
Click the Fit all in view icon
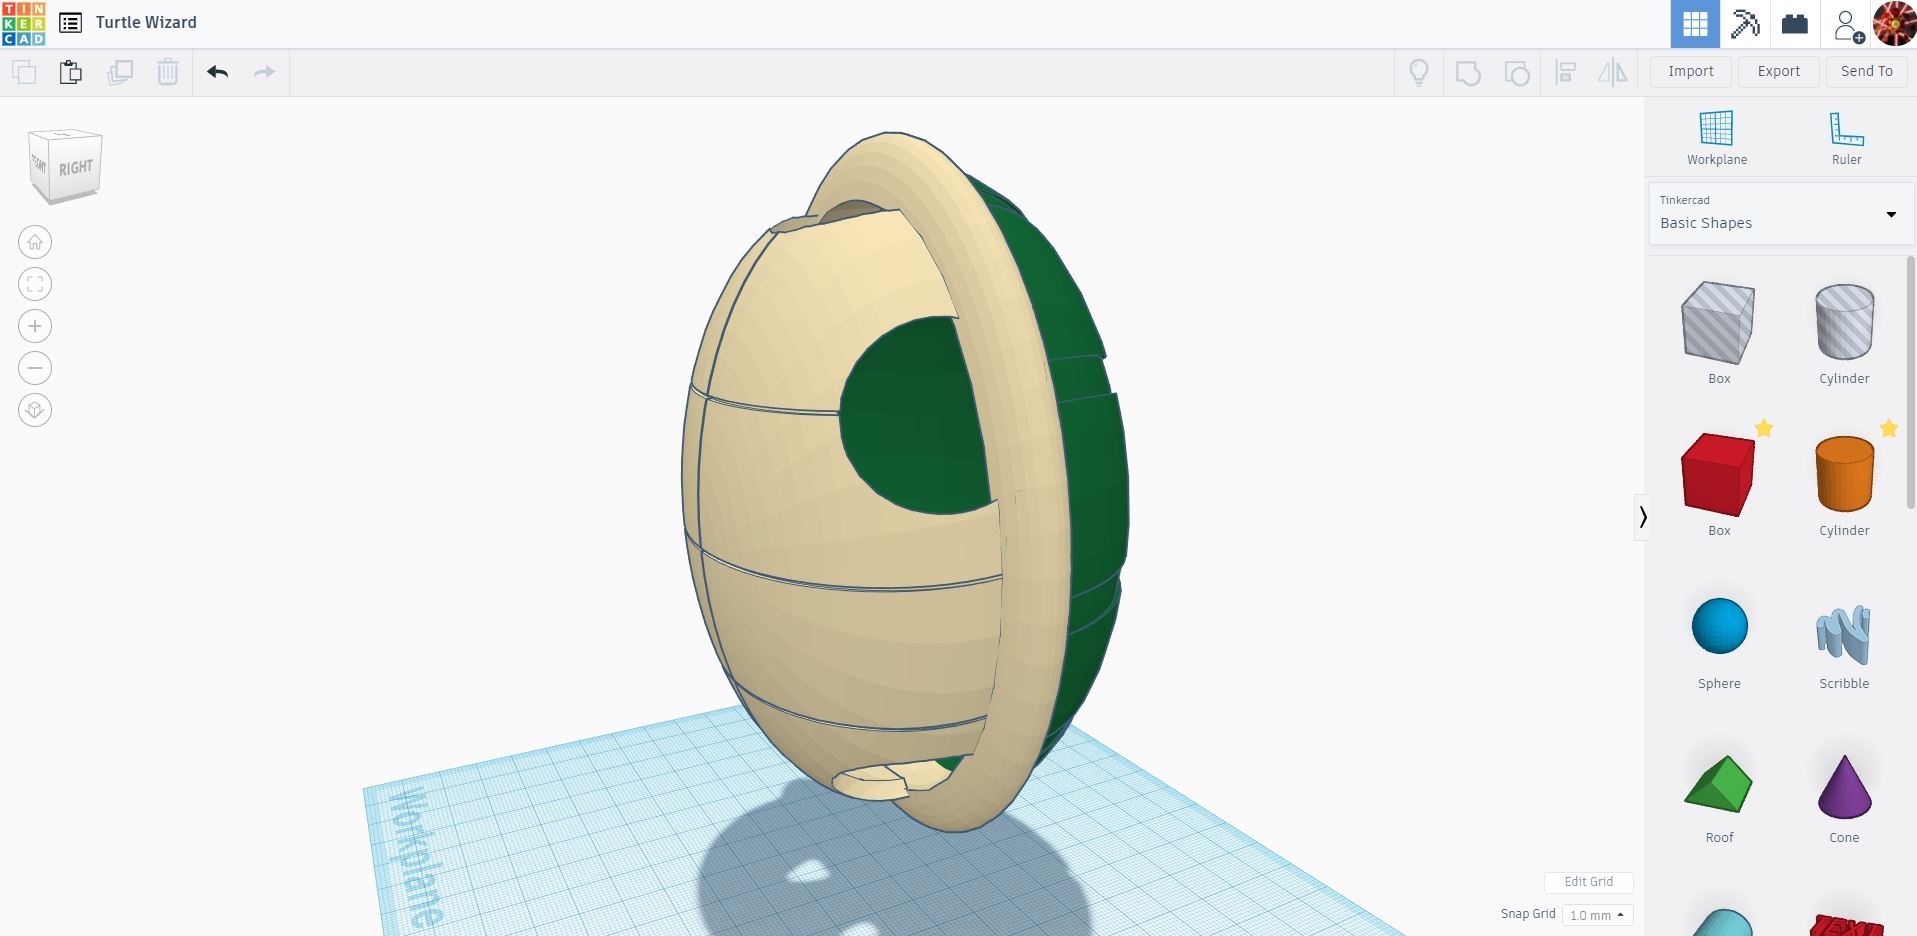[x=35, y=284]
